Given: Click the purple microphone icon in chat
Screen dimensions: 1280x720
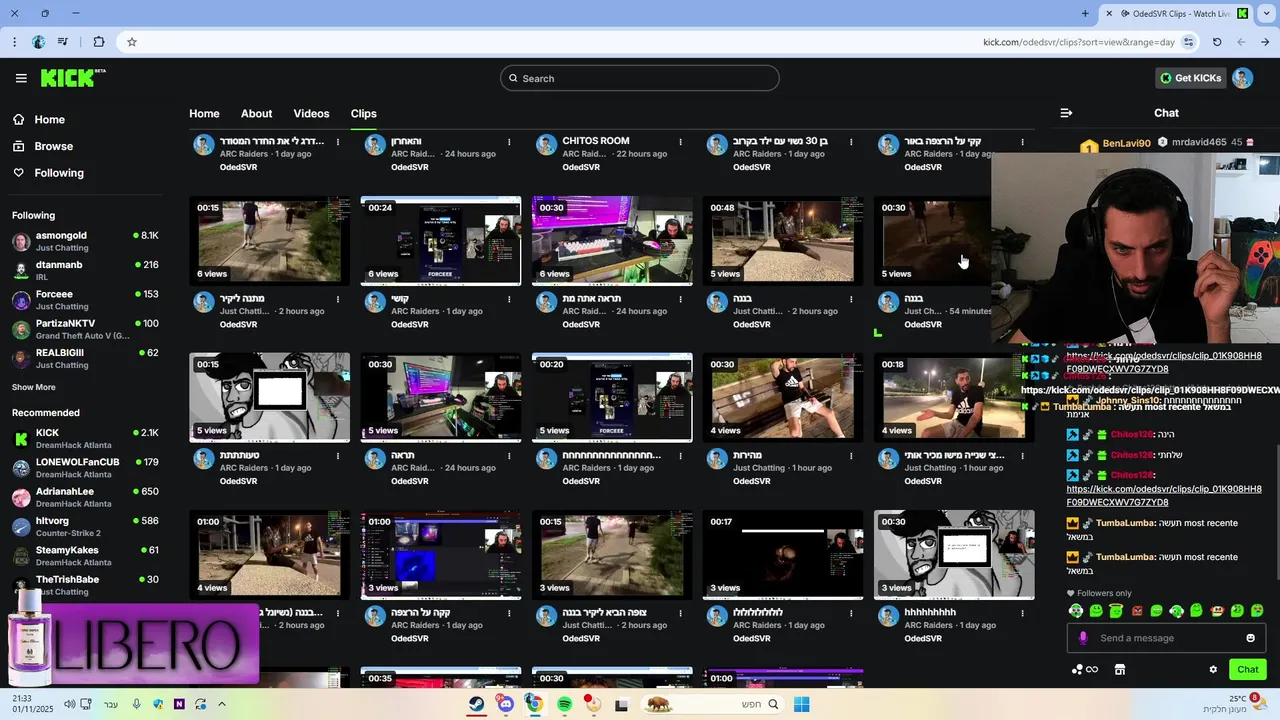Looking at the screenshot, I should click(1083, 638).
